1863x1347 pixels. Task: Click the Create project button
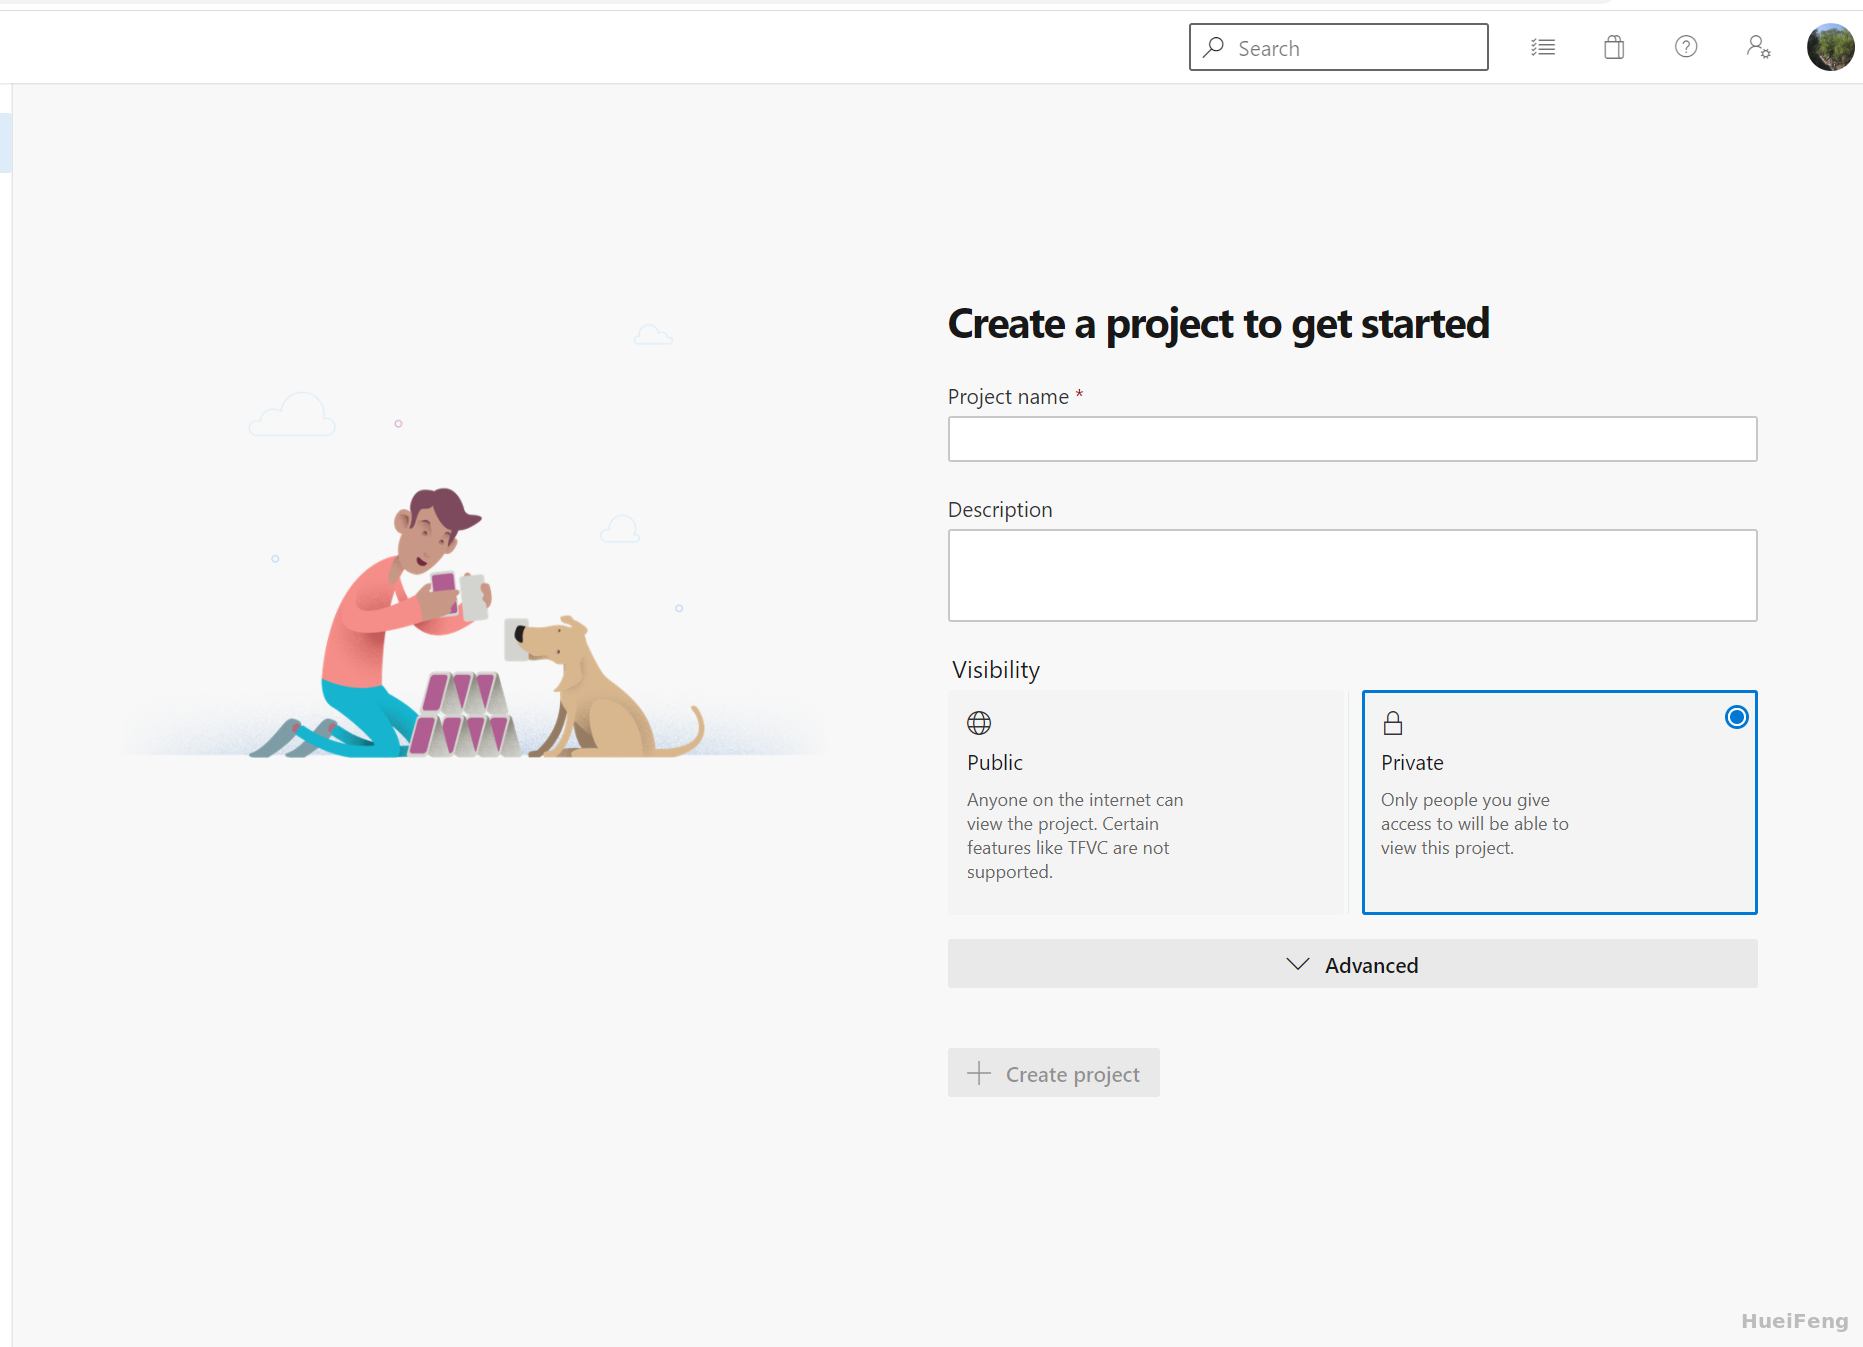coord(1053,1073)
